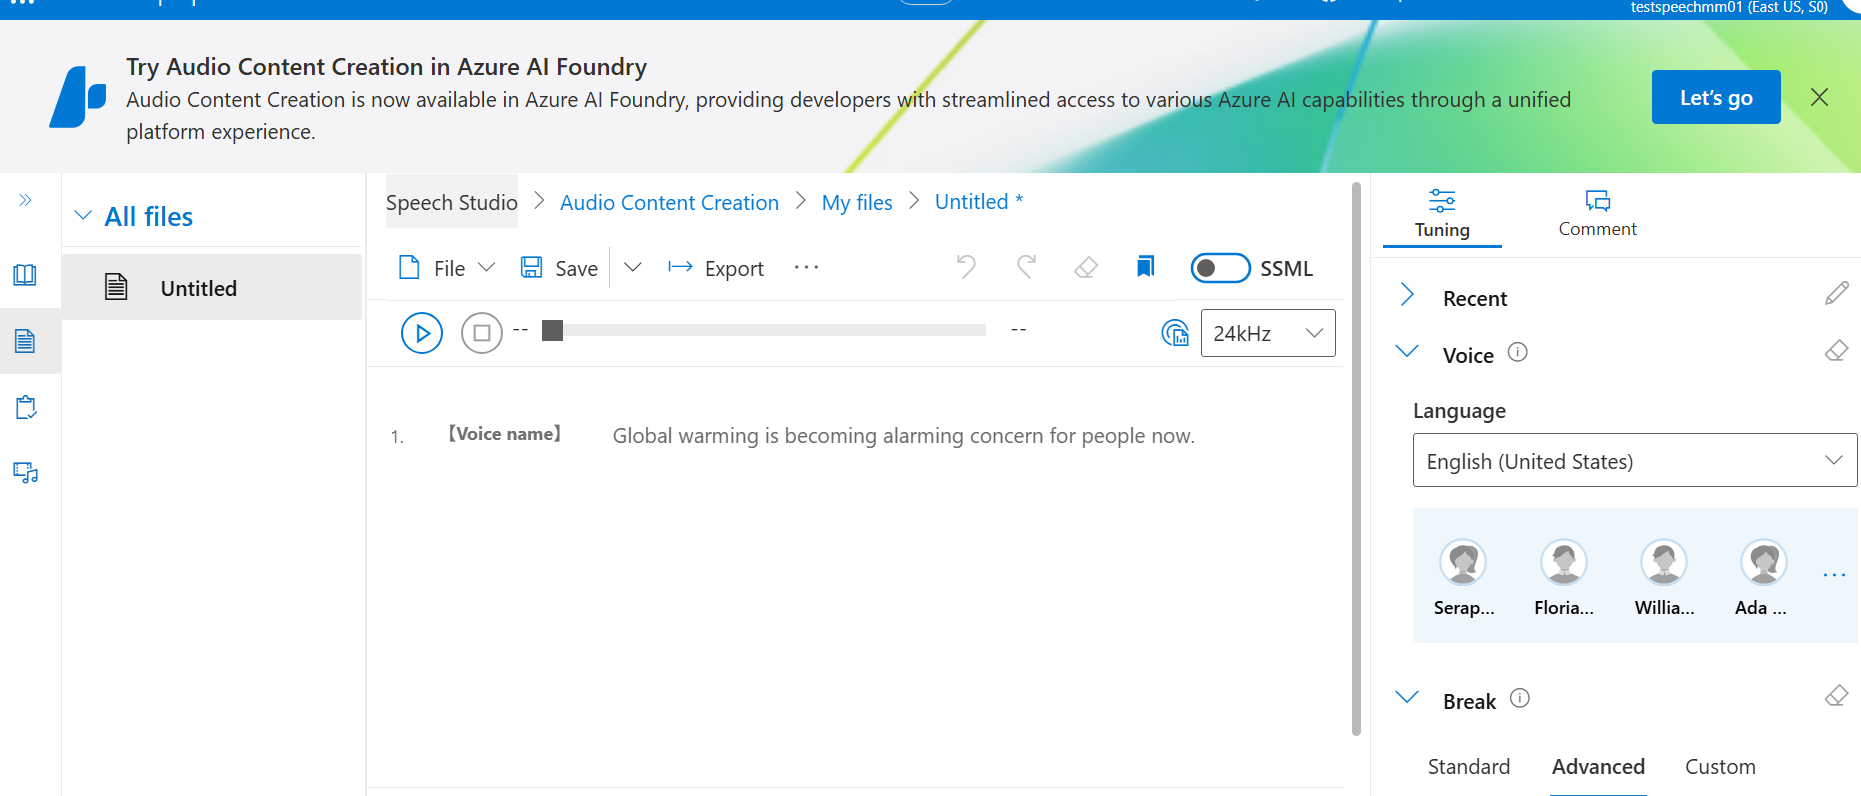Open the 24kHz sample rate dropdown
This screenshot has height=796, width=1861.
[1268, 333]
